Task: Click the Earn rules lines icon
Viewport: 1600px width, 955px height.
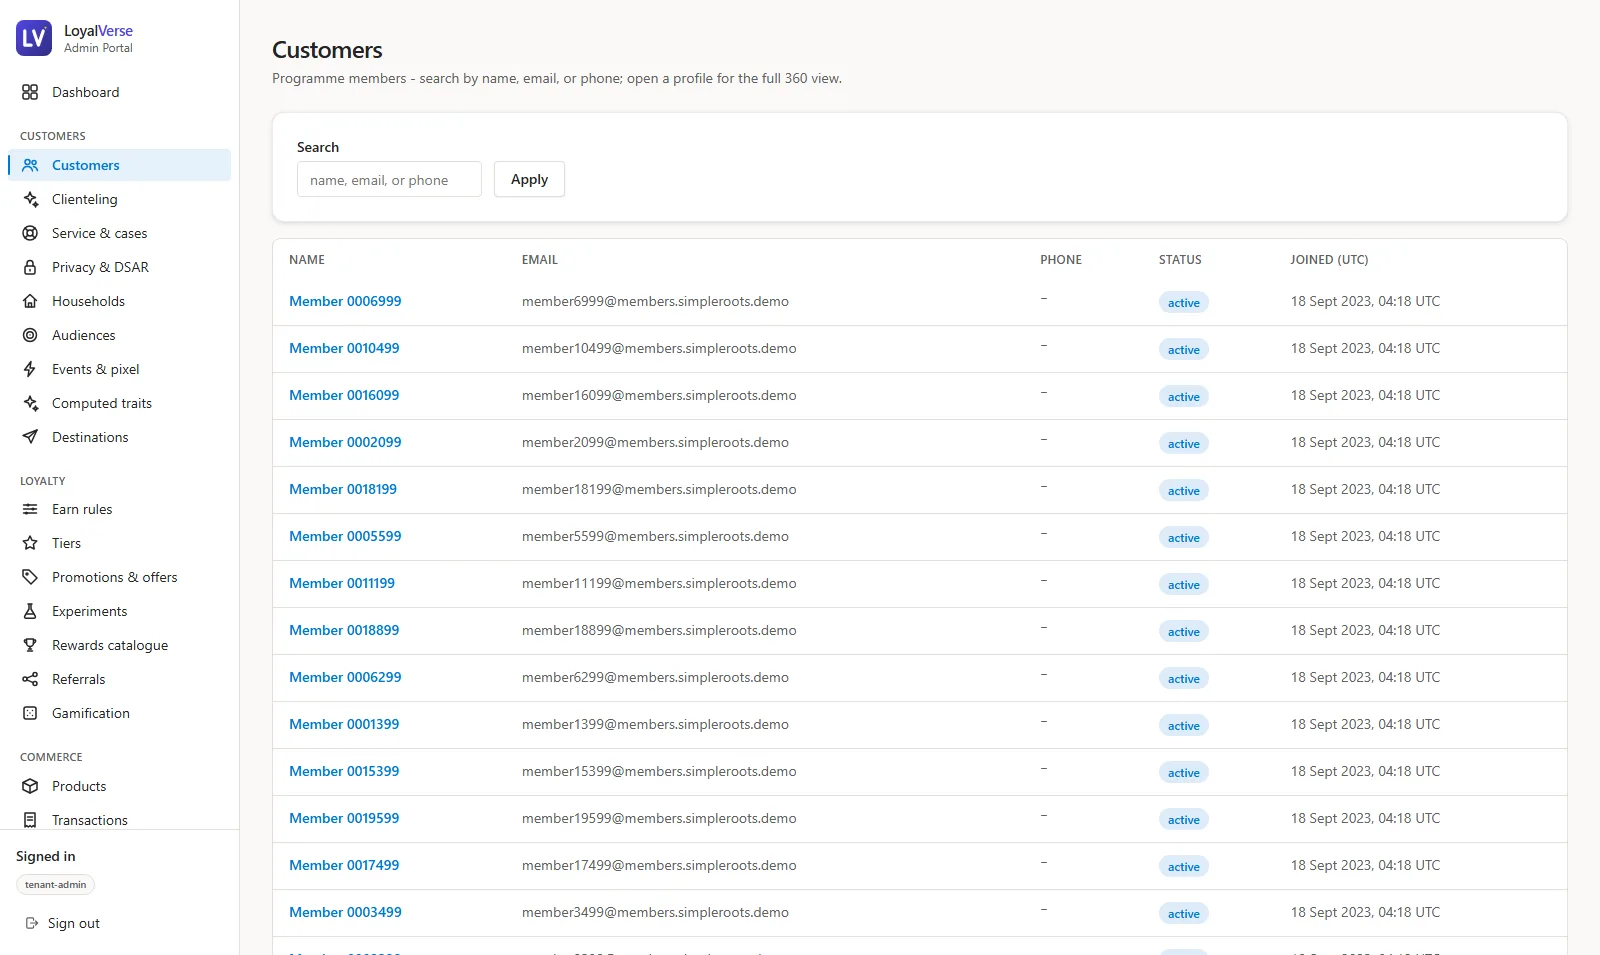Action: [30, 509]
